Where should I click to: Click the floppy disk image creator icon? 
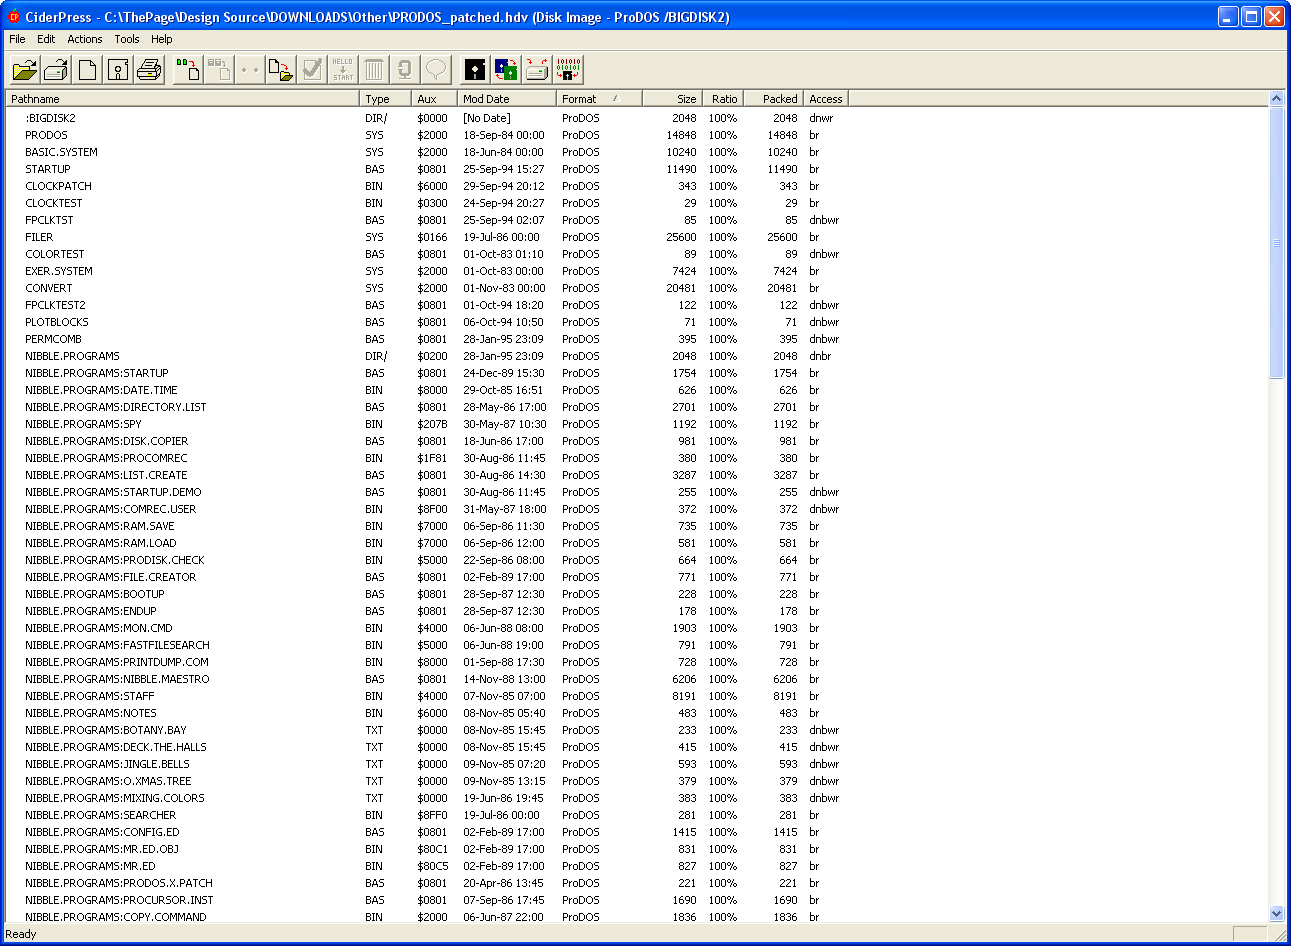point(118,69)
